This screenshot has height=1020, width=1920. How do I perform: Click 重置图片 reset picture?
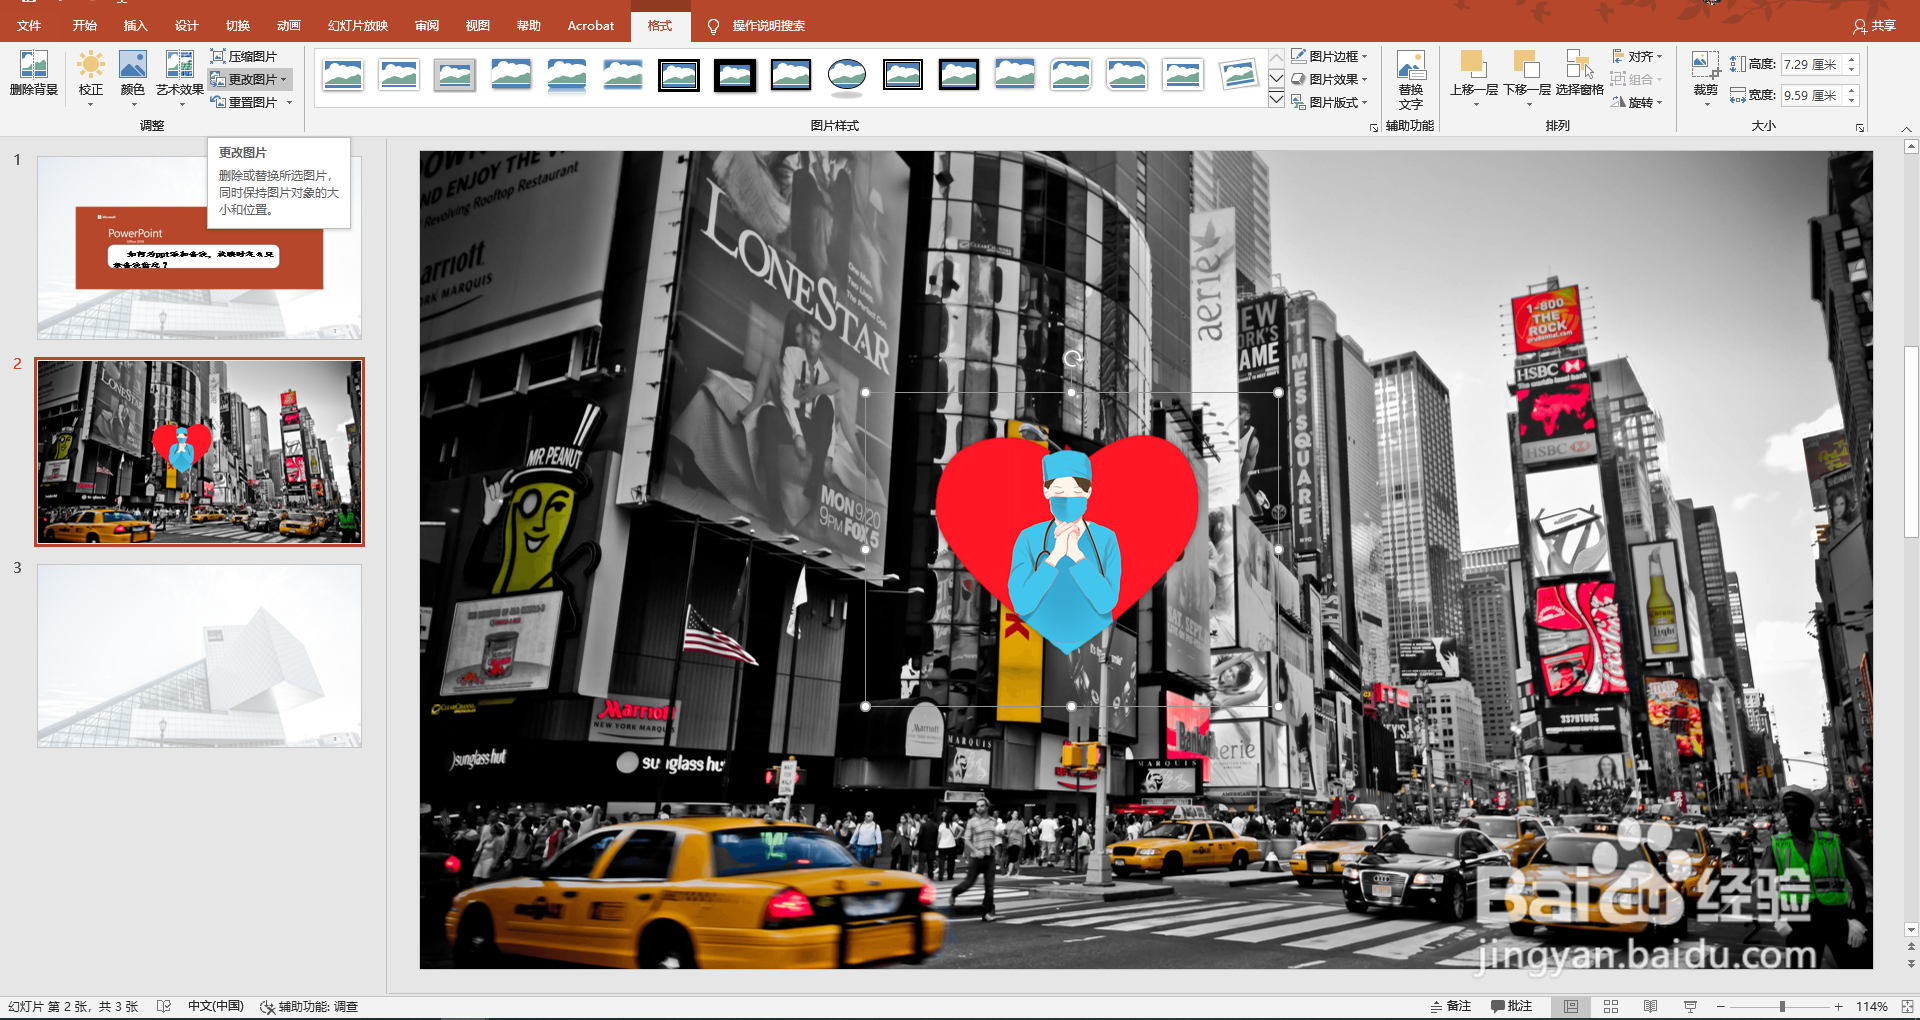[244, 102]
